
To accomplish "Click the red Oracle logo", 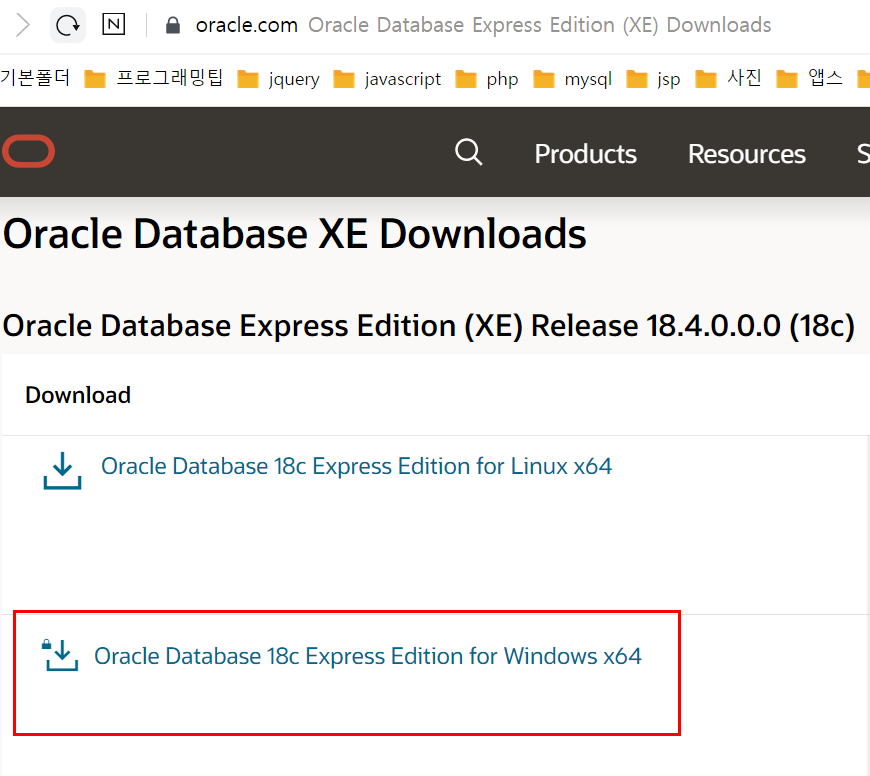I will pyautogui.click(x=28, y=151).
